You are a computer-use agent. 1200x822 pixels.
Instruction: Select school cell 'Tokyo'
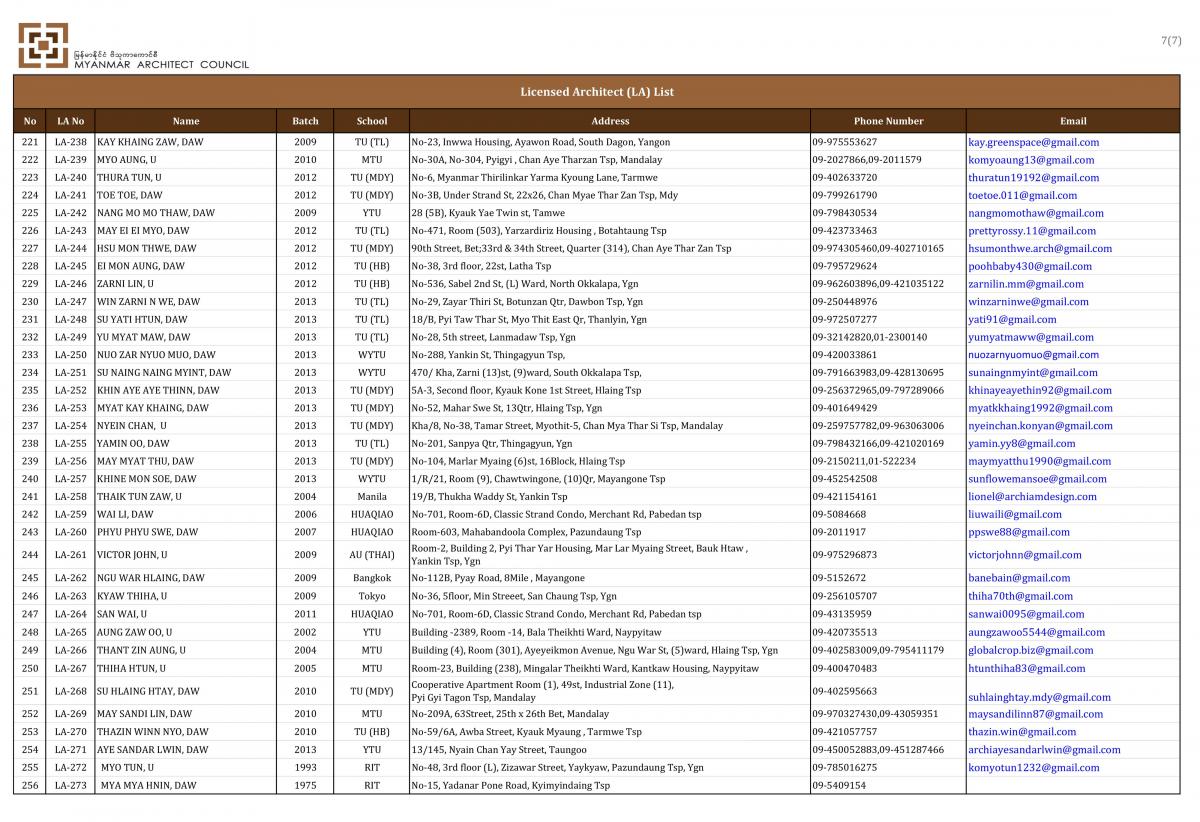pos(372,596)
